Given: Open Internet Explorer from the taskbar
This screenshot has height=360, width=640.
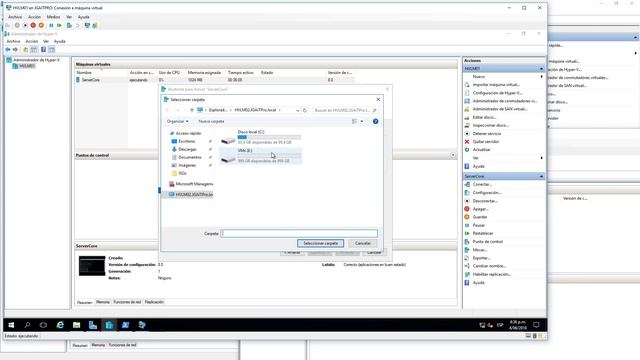Looking at the screenshot, I should [60, 325].
